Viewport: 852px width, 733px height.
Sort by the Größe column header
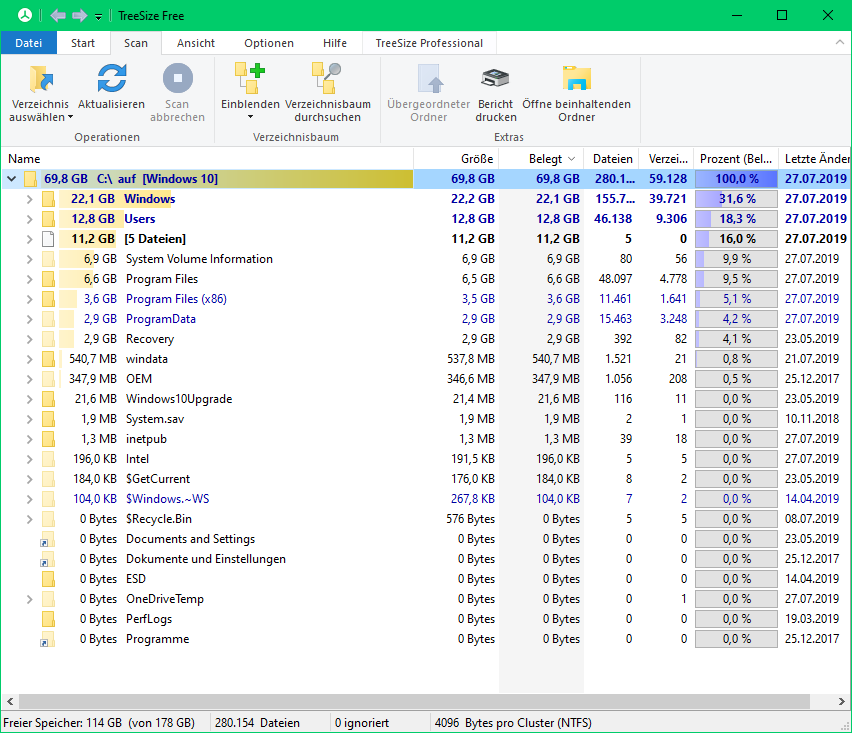[x=456, y=159]
